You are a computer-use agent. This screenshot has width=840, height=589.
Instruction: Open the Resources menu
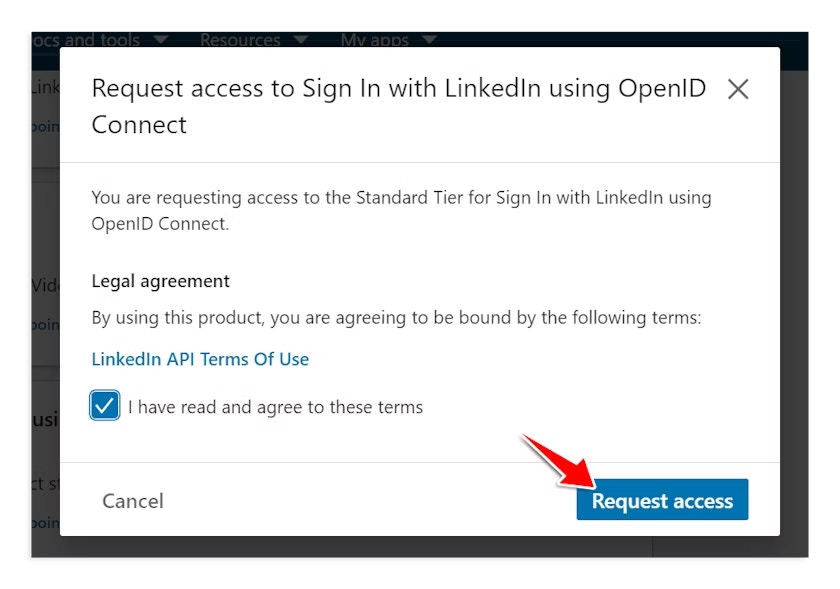pos(240,40)
